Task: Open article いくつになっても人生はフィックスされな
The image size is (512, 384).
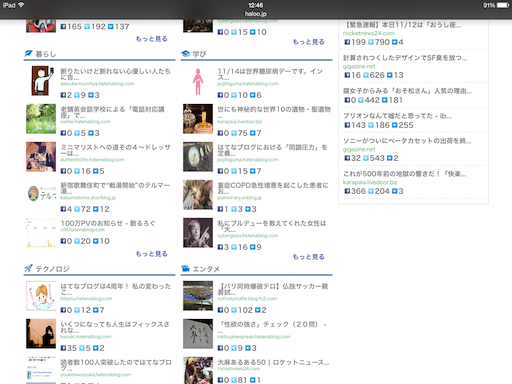Action: click(x=115, y=327)
